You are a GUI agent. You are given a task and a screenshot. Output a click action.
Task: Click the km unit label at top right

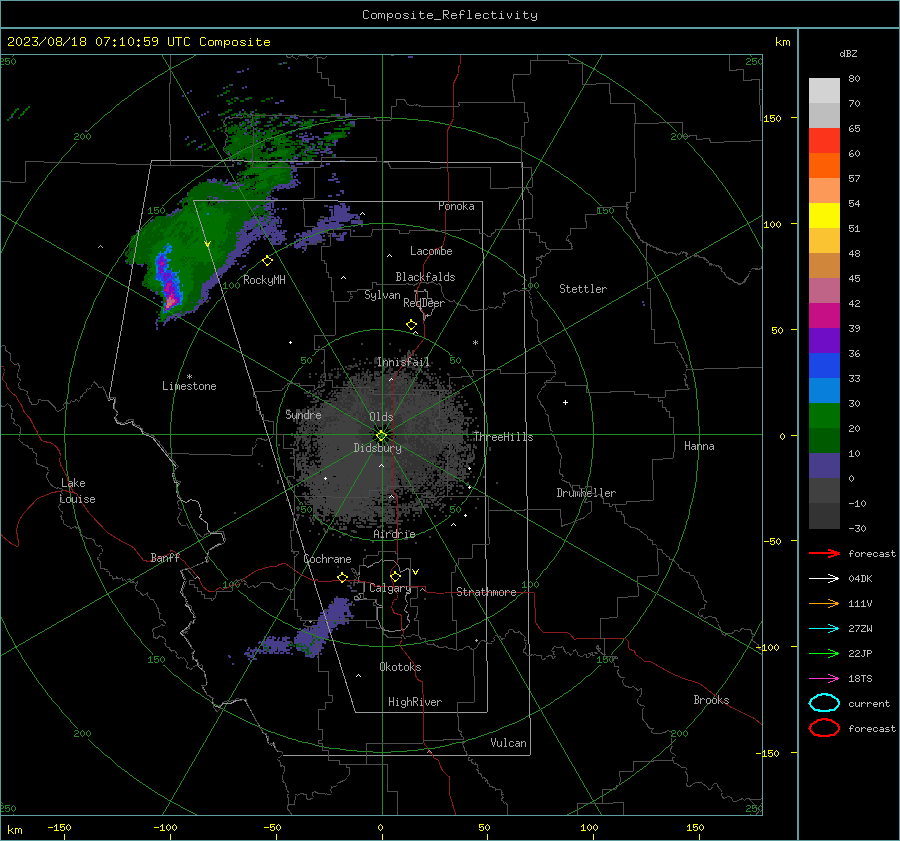pyautogui.click(x=782, y=42)
